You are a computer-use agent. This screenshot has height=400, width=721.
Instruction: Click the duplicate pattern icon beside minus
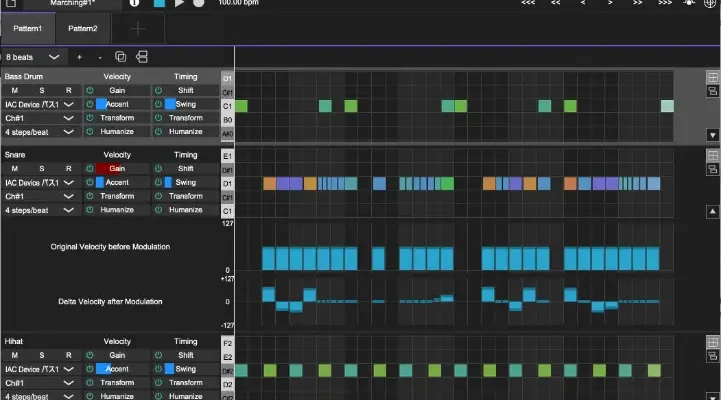[120, 57]
